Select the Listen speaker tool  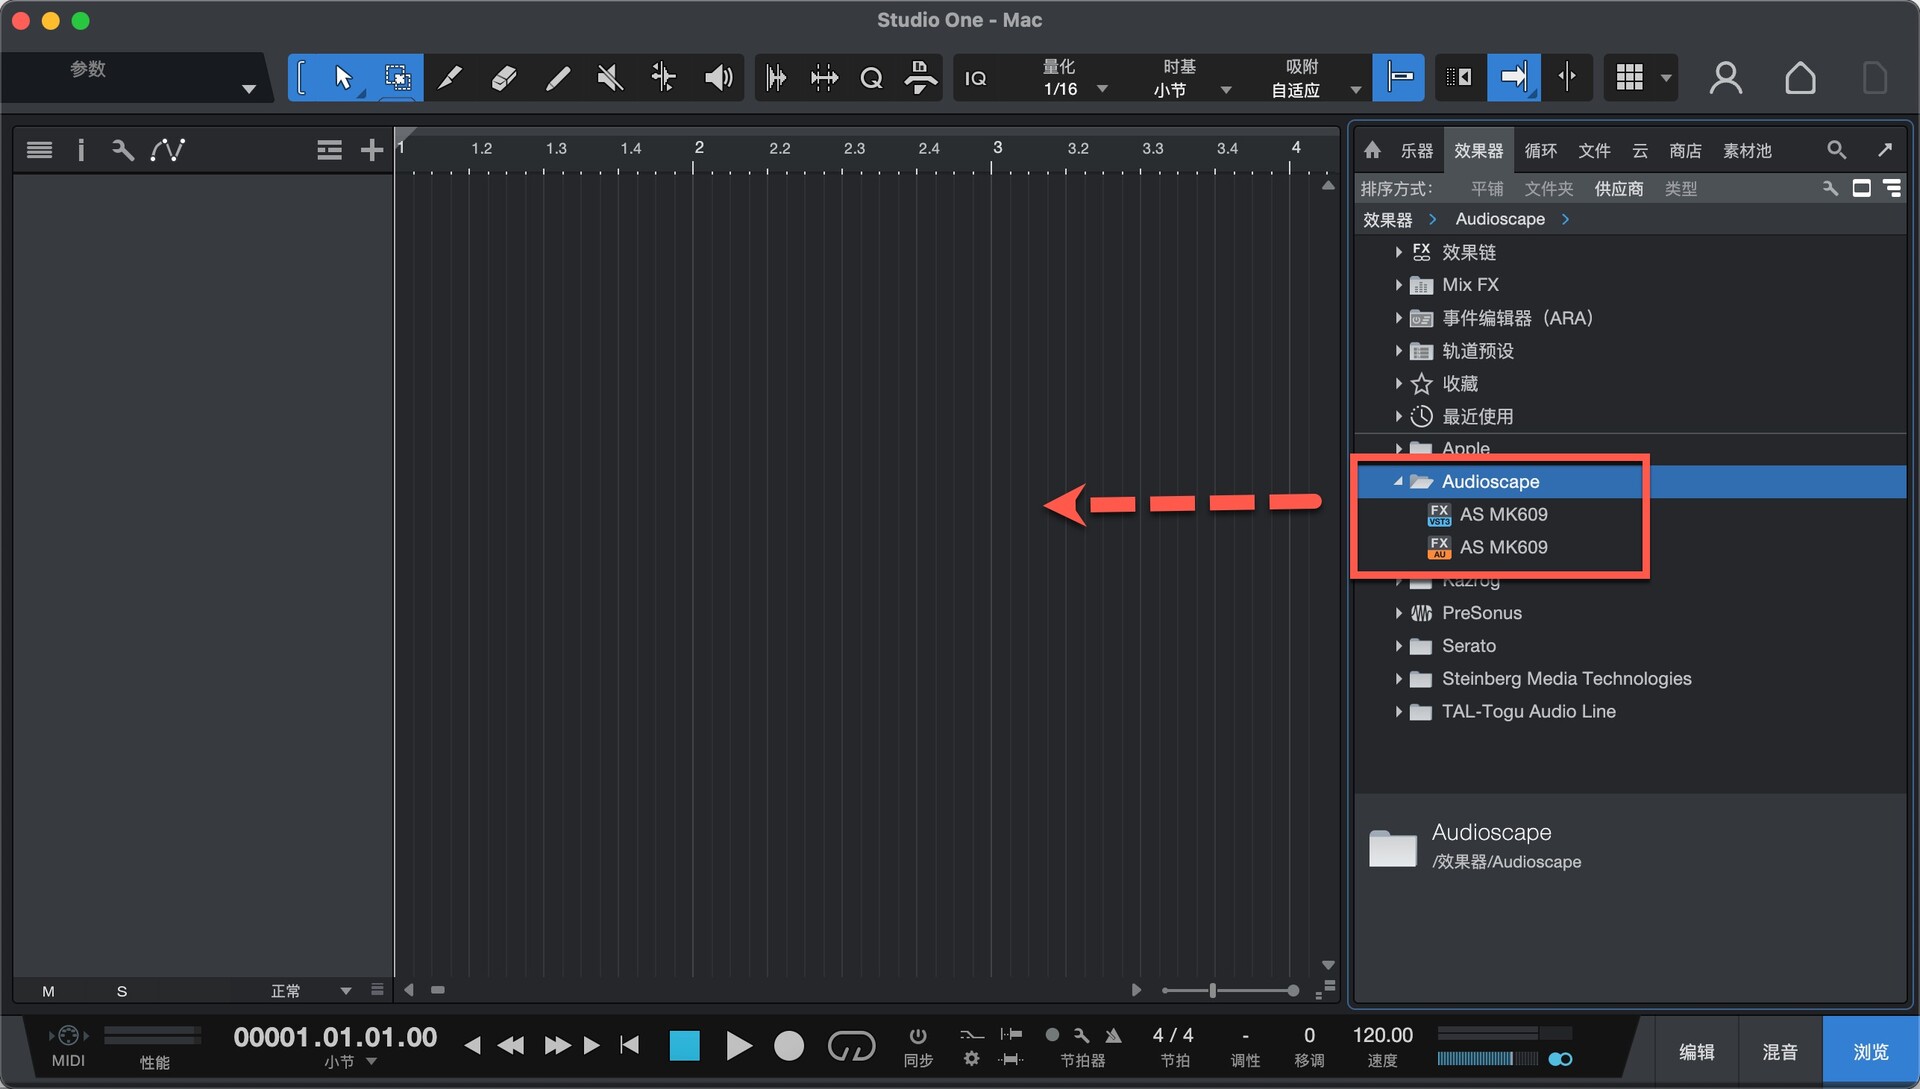(x=718, y=77)
